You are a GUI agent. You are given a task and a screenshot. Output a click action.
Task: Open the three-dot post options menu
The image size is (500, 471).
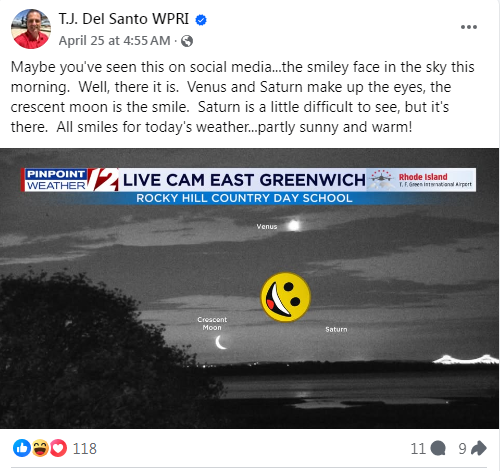coord(469,27)
